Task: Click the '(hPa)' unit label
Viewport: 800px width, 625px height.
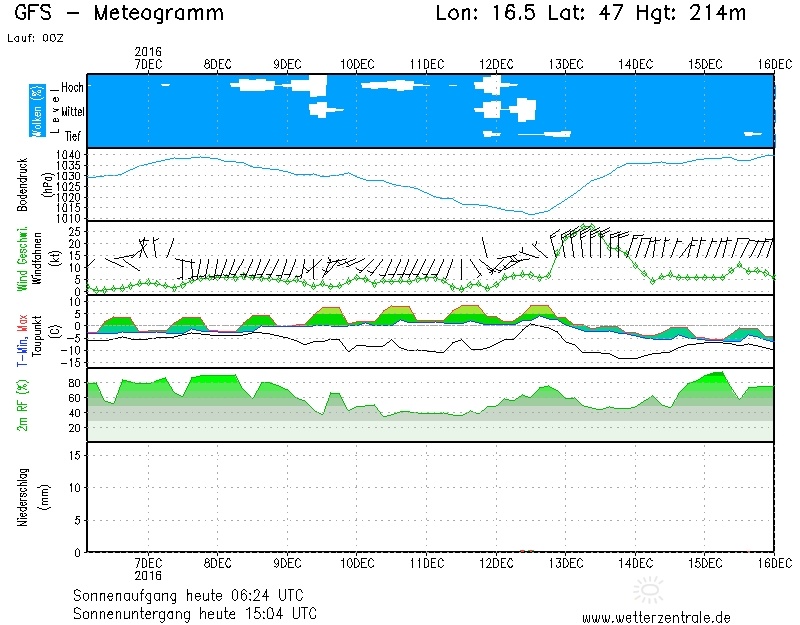Action: (x=48, y=184)
